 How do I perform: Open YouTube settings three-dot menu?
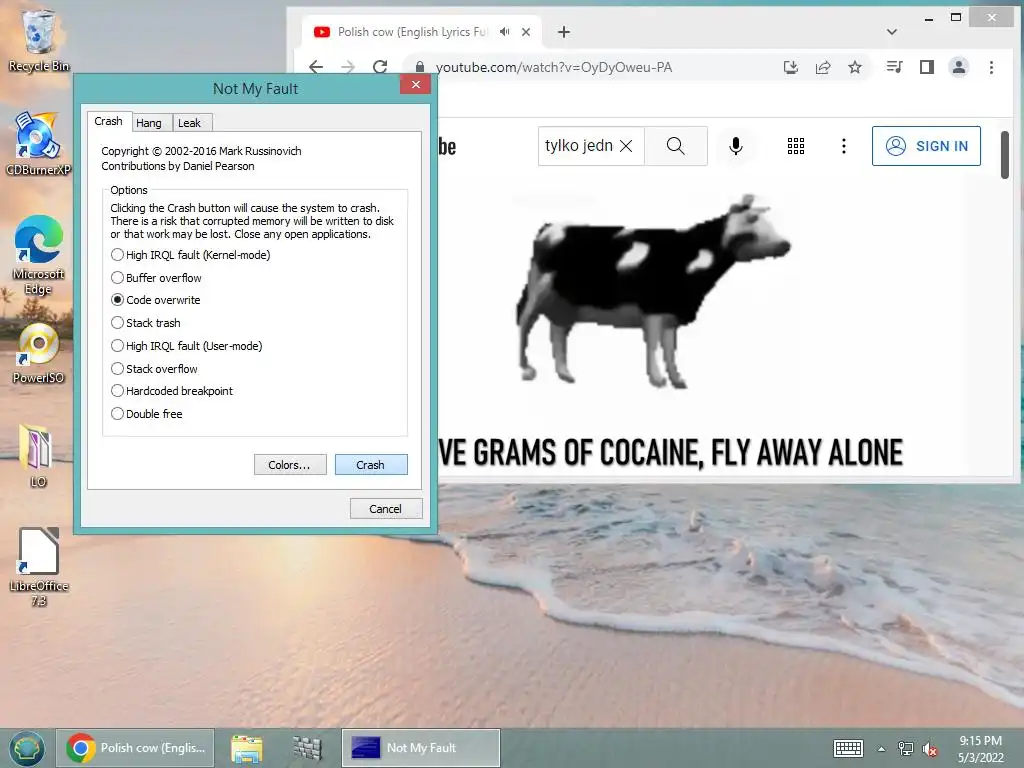pyautogui.click(x=844, y=146)
